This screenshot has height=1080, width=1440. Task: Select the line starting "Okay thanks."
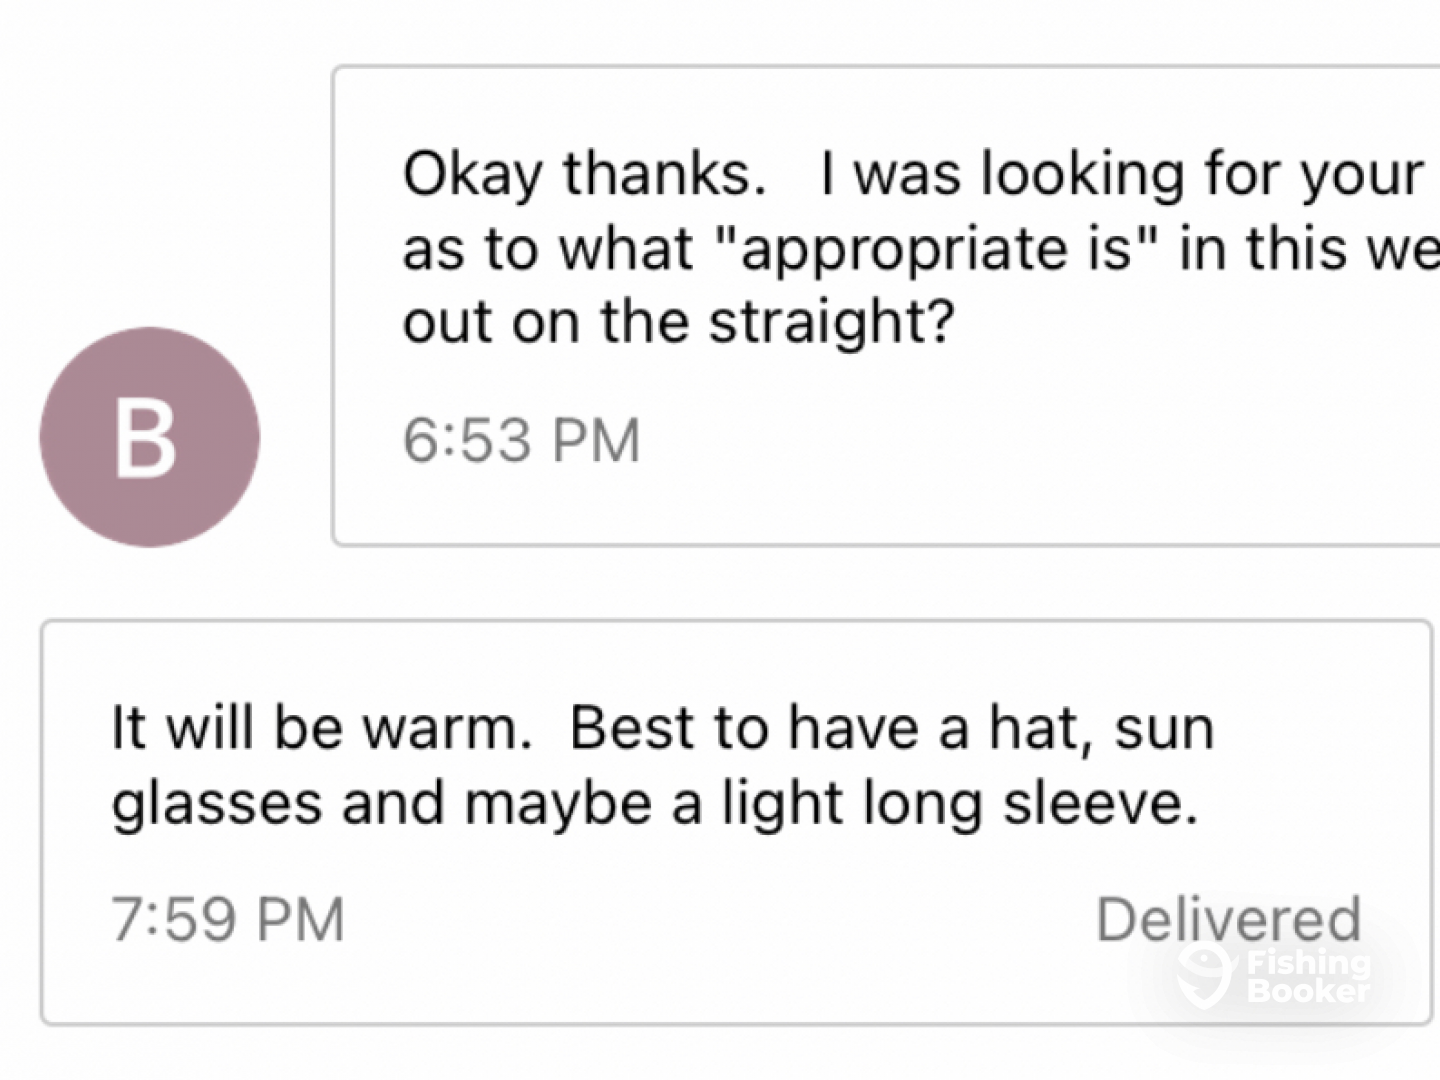click(x=912, y=174)
